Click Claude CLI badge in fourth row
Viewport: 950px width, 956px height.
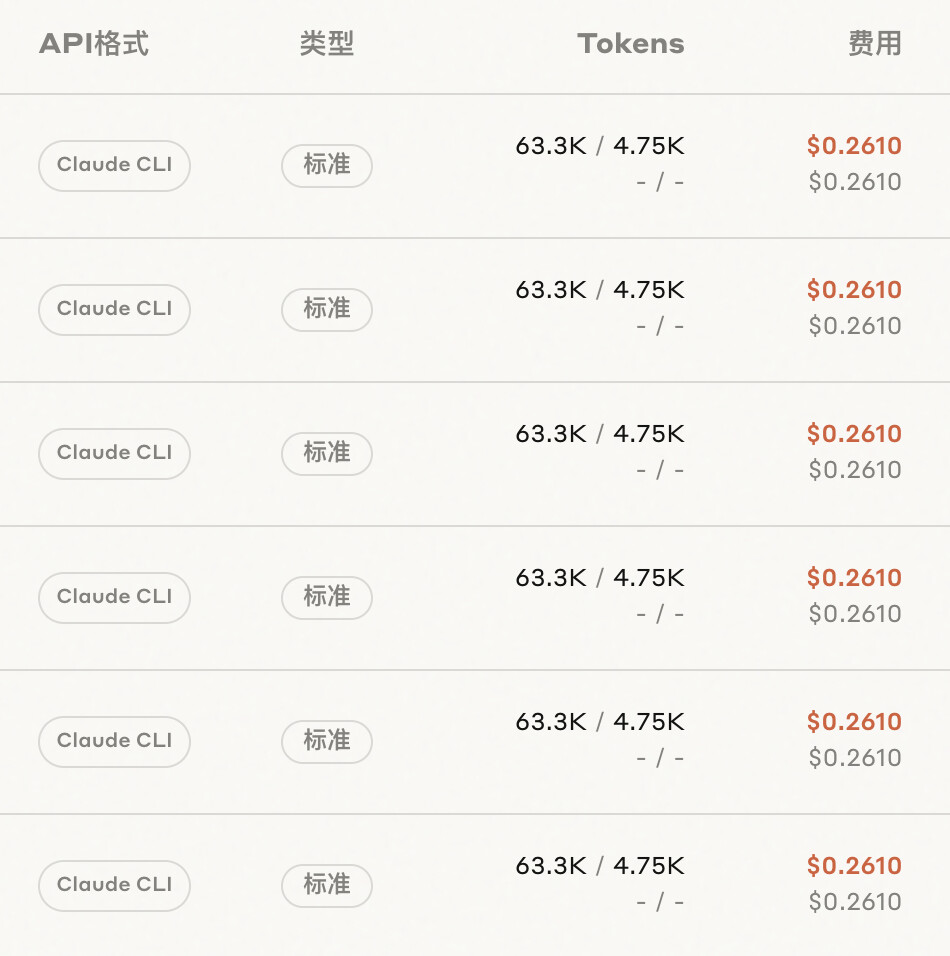115,597
